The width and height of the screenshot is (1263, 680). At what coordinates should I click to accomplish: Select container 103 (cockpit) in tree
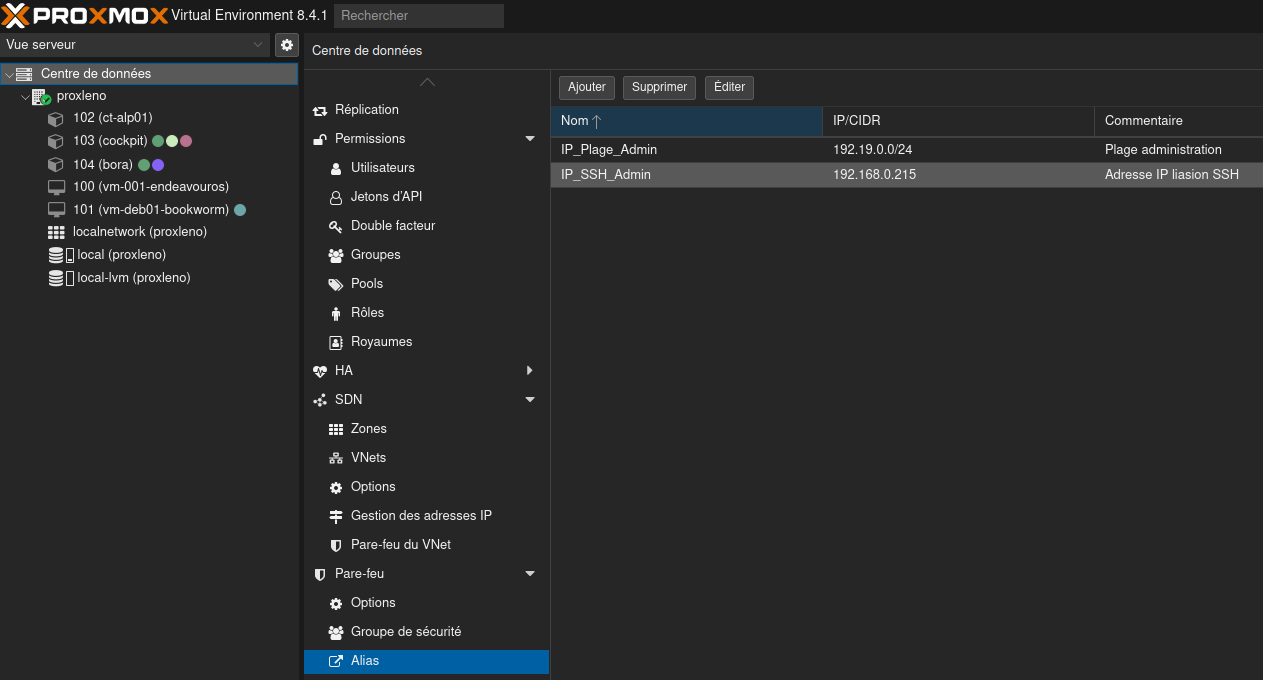[110, 141]
